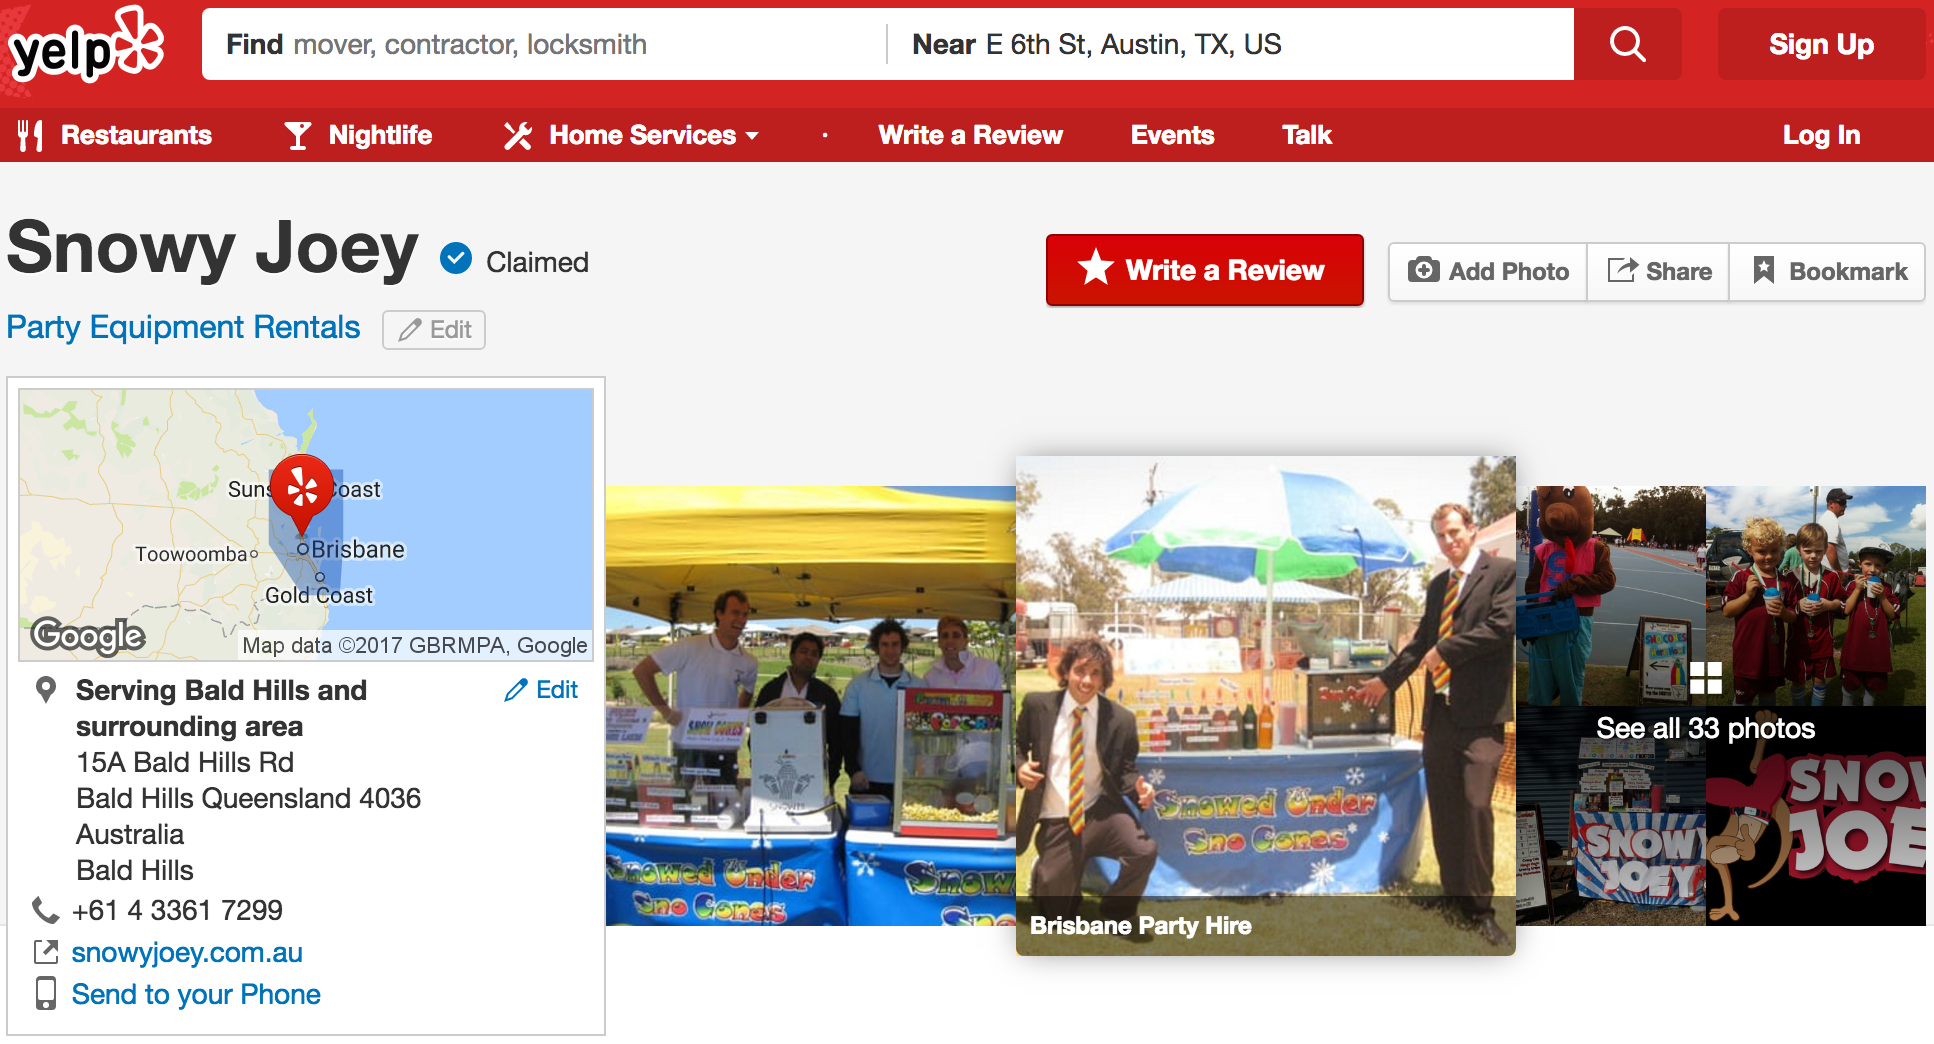
Task: Open the Talk navigation item
Action: pos(1307,135)
